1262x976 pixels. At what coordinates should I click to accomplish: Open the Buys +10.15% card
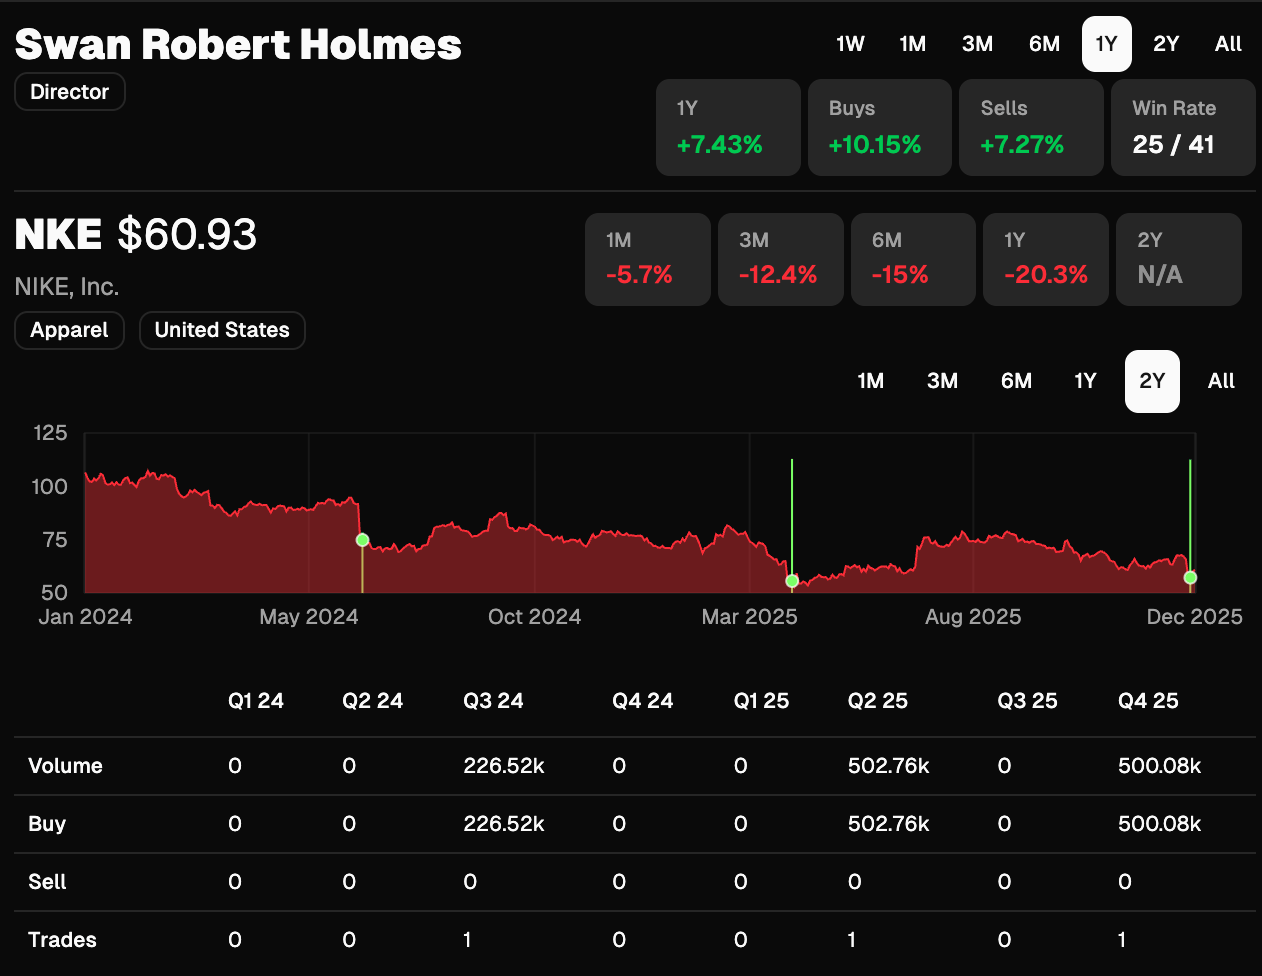880,128
